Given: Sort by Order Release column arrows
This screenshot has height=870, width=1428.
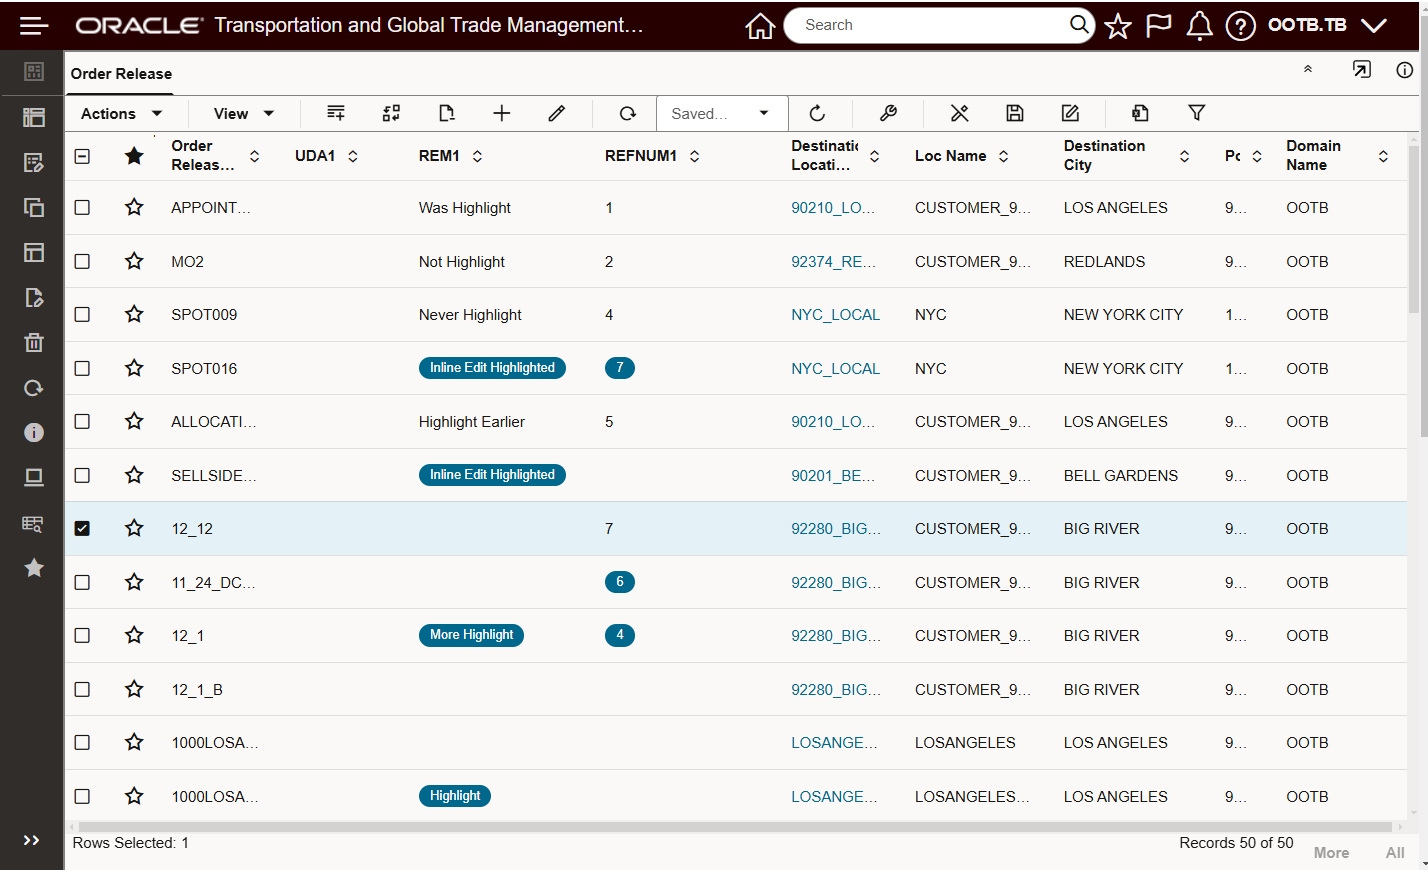Looking at the screenshot, I should (x=254, y=156).
